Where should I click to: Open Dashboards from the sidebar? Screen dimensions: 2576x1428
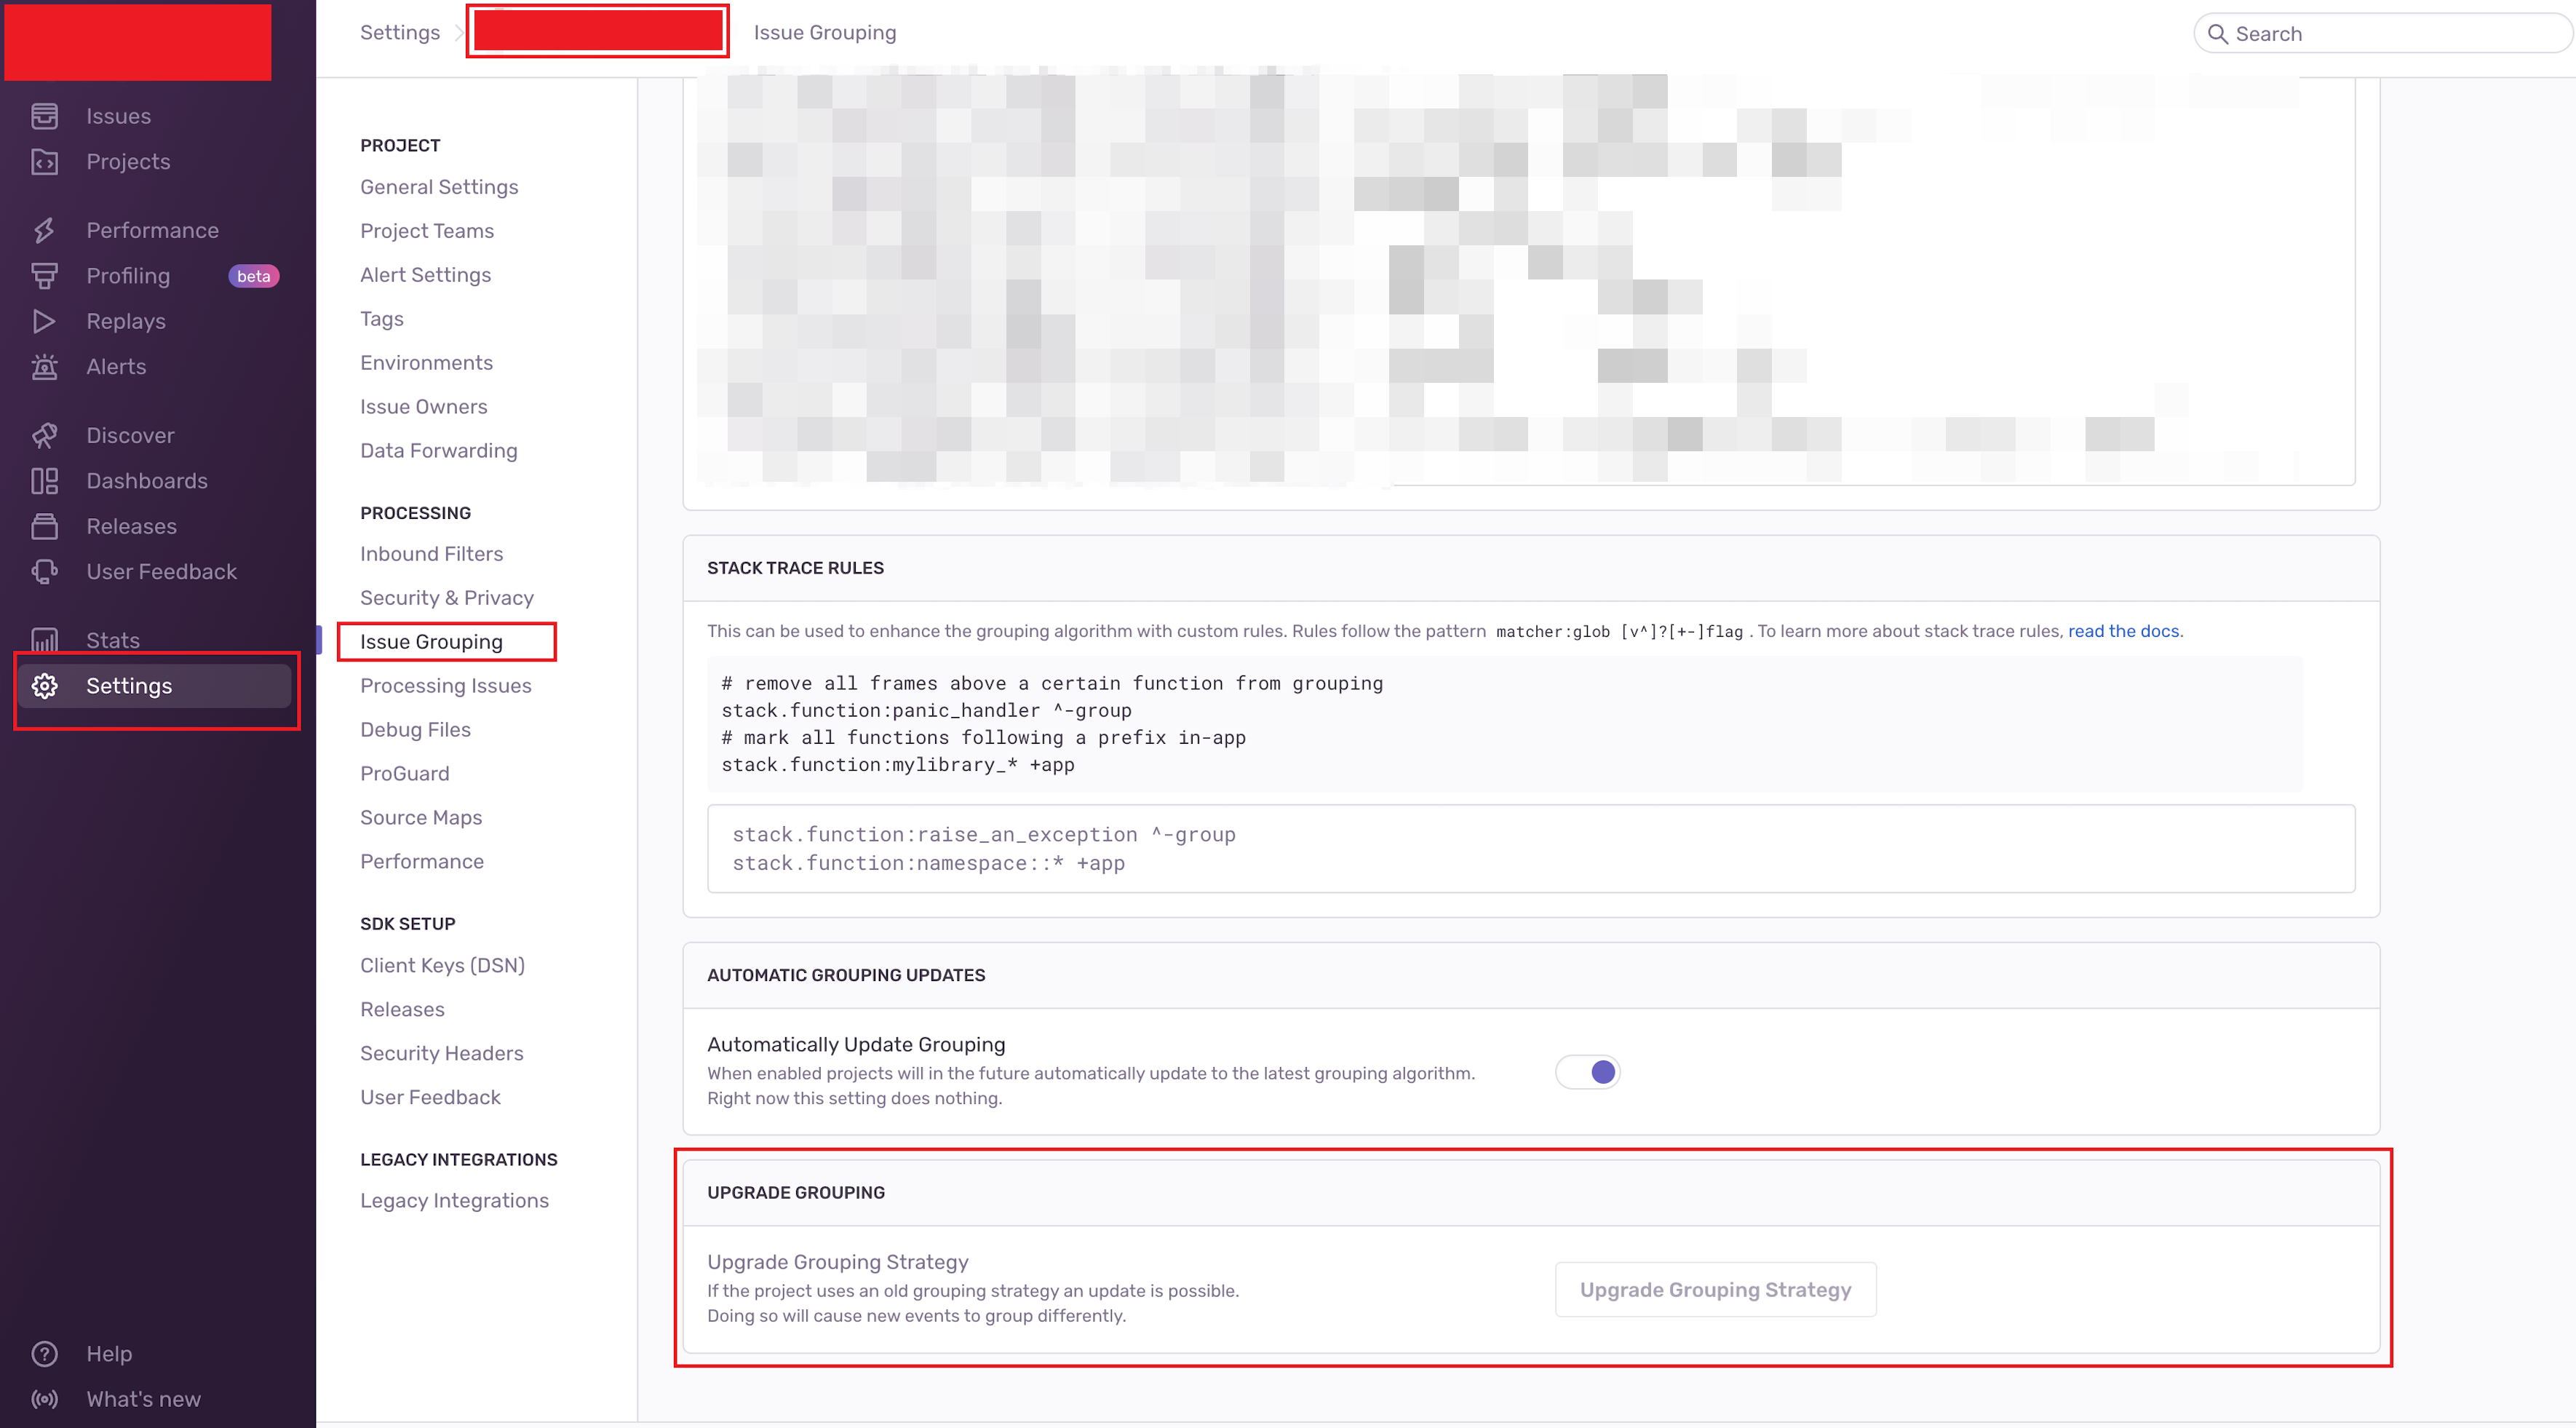(x=147, y=481)
